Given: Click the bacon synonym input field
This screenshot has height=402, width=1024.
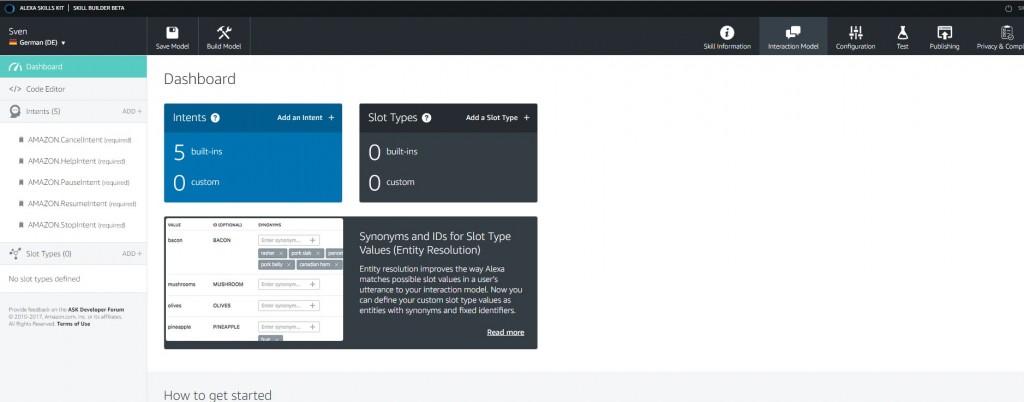Looking at the screenshot, I should click(x=284, y=240).
